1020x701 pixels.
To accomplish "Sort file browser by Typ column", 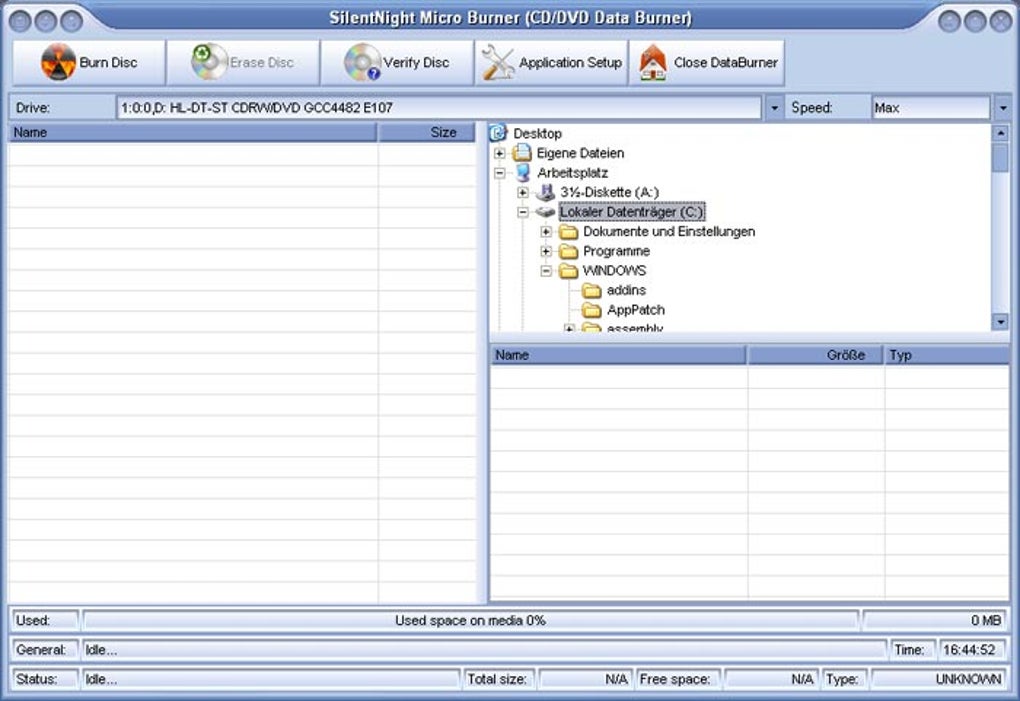I will coord(946,355).
